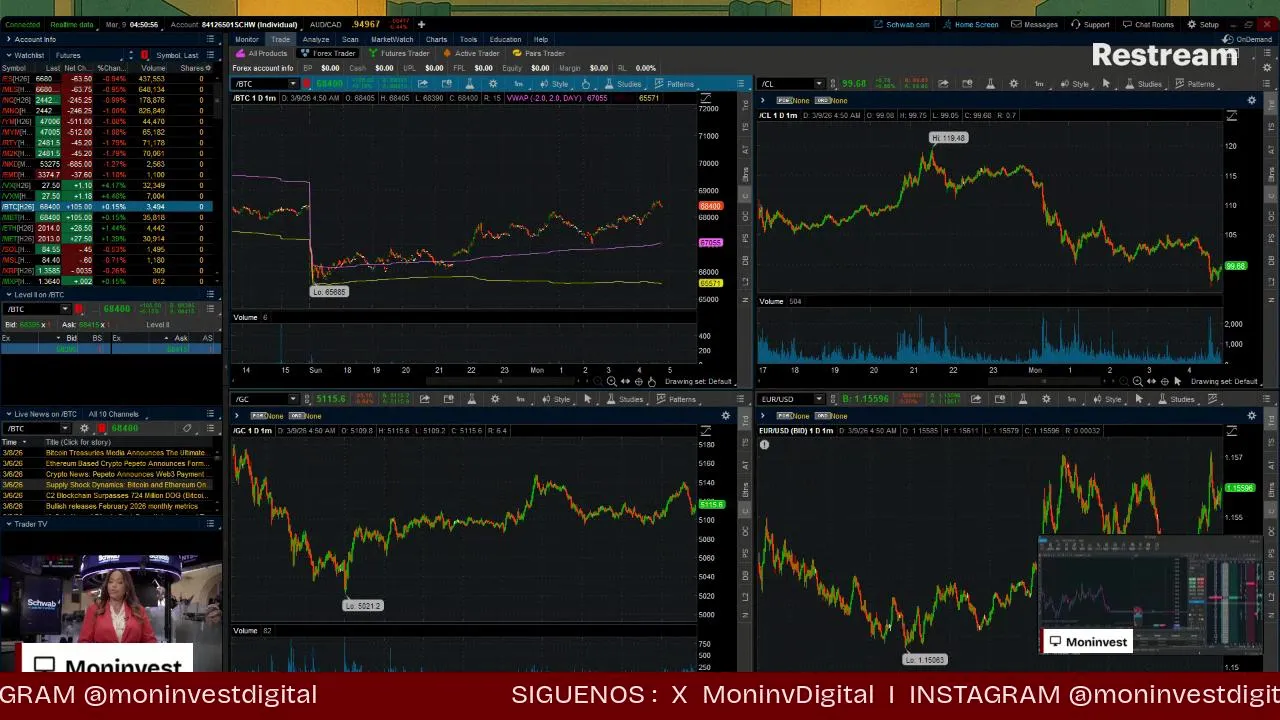1280x720 pixels.
Task: Open /GC chart symbol dropdown
Action: tap(293, 399)
